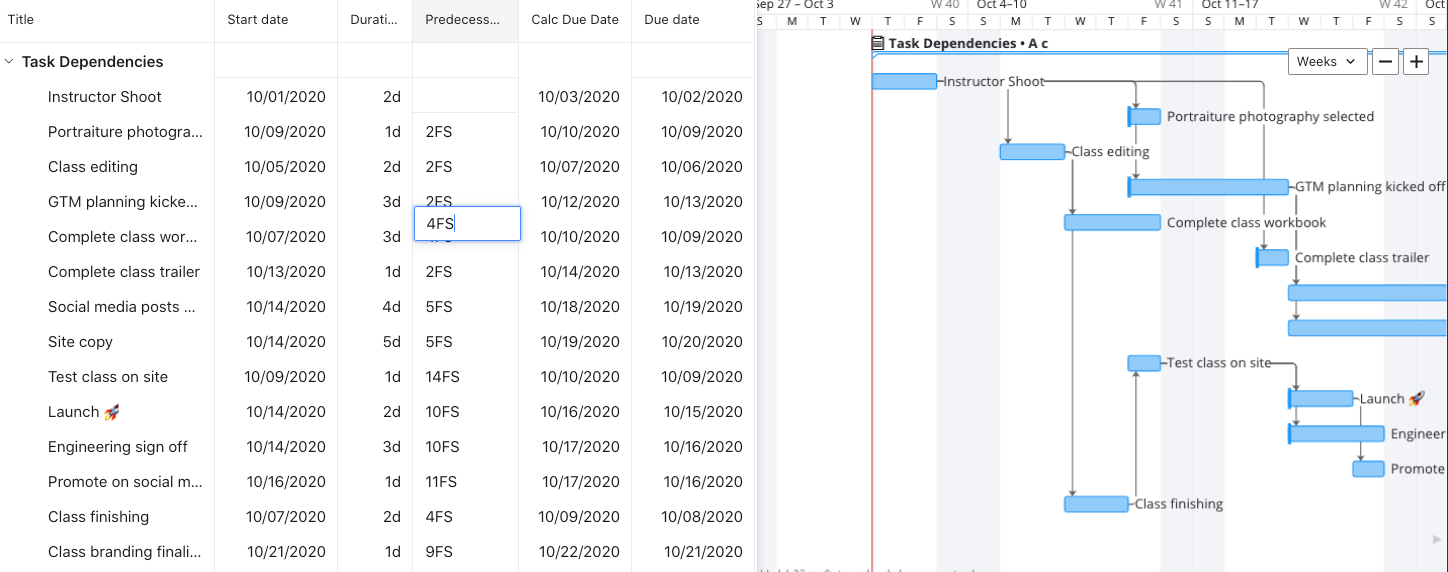The height and width of the screenshot is (572, 1448).
Task: Open the Weeks zoom level dropdown
Action: [x=1327, y=62]
